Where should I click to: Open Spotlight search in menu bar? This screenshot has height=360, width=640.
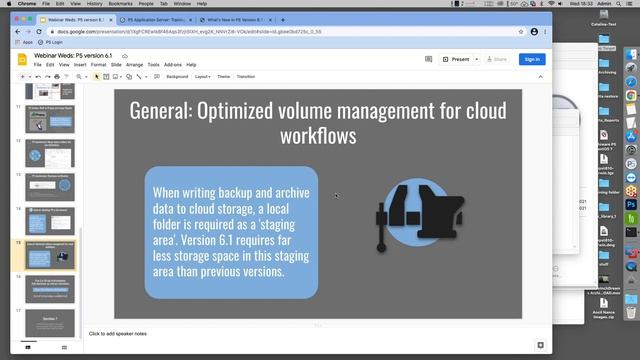click(x=619, y=4)
